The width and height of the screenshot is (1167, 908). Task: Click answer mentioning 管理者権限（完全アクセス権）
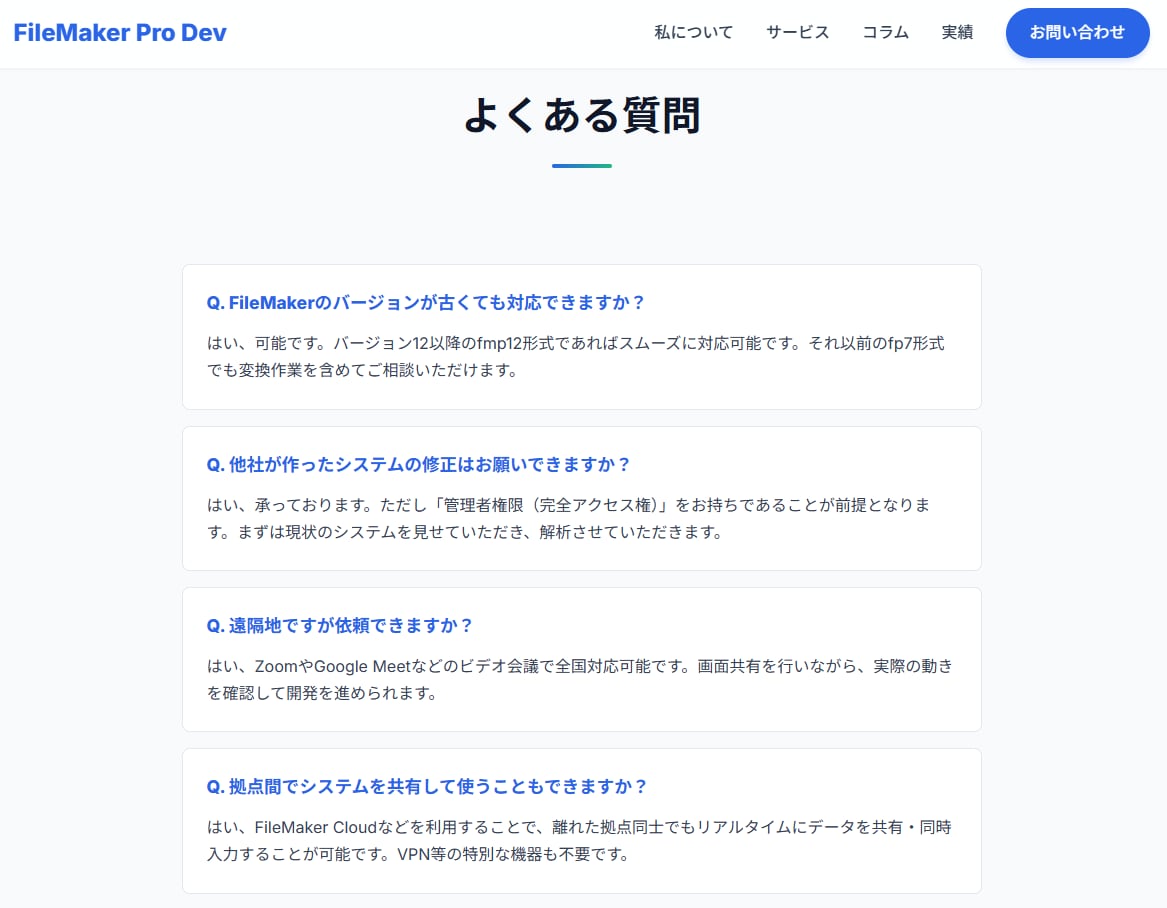(569, 518)
